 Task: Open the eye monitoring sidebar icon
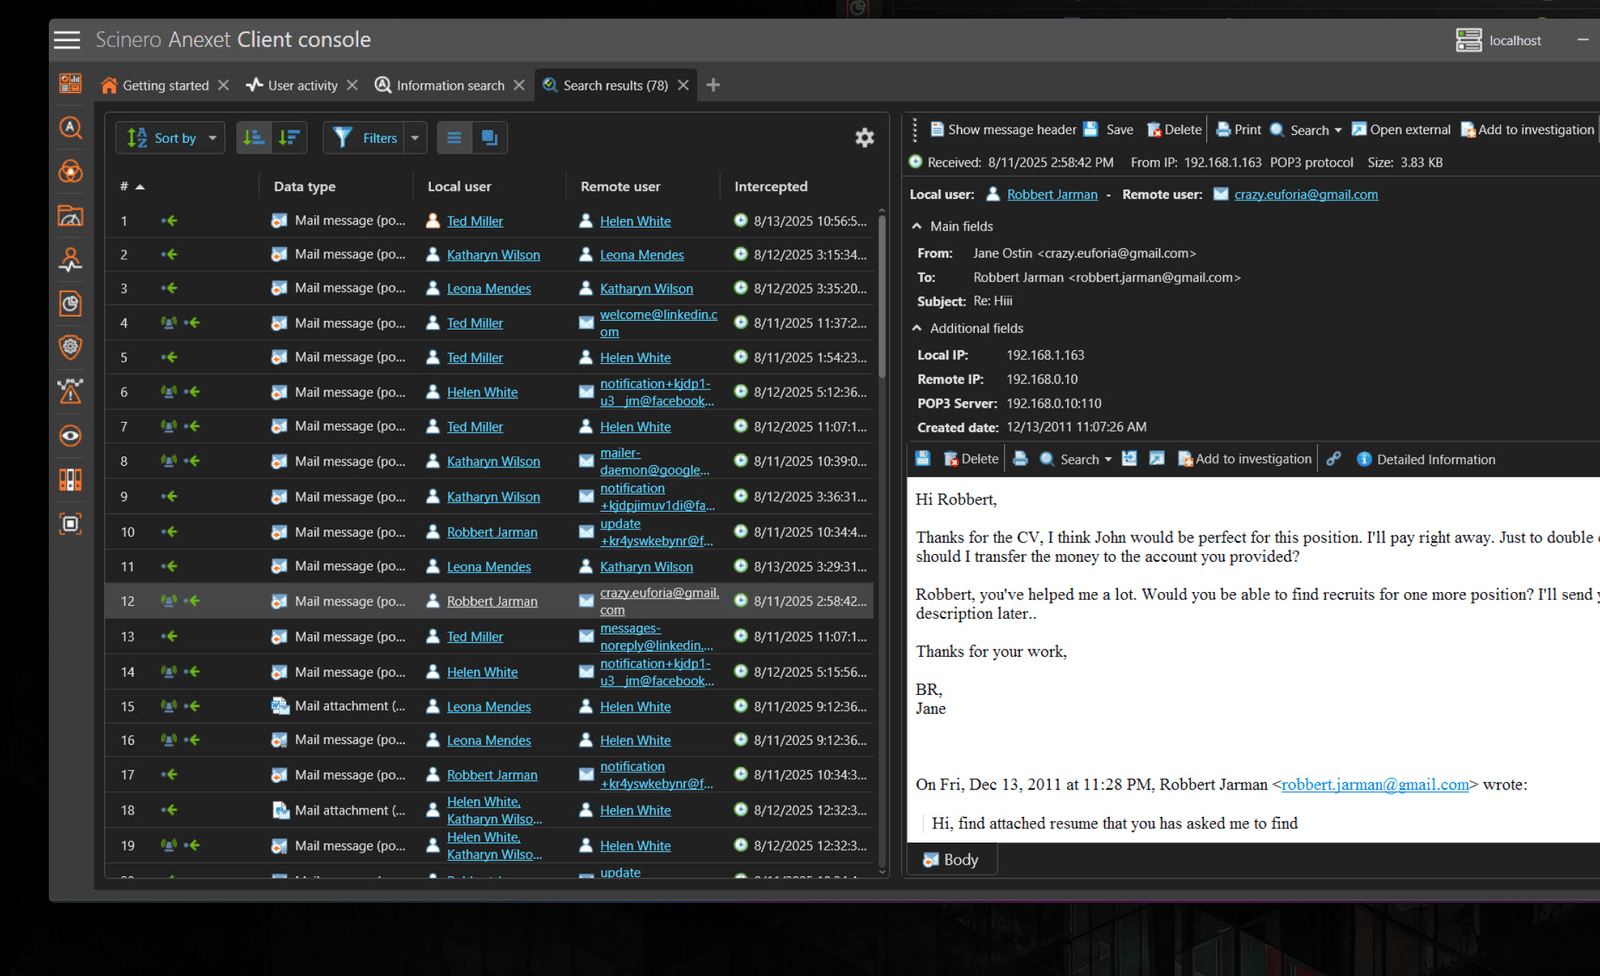coord(70,435)
